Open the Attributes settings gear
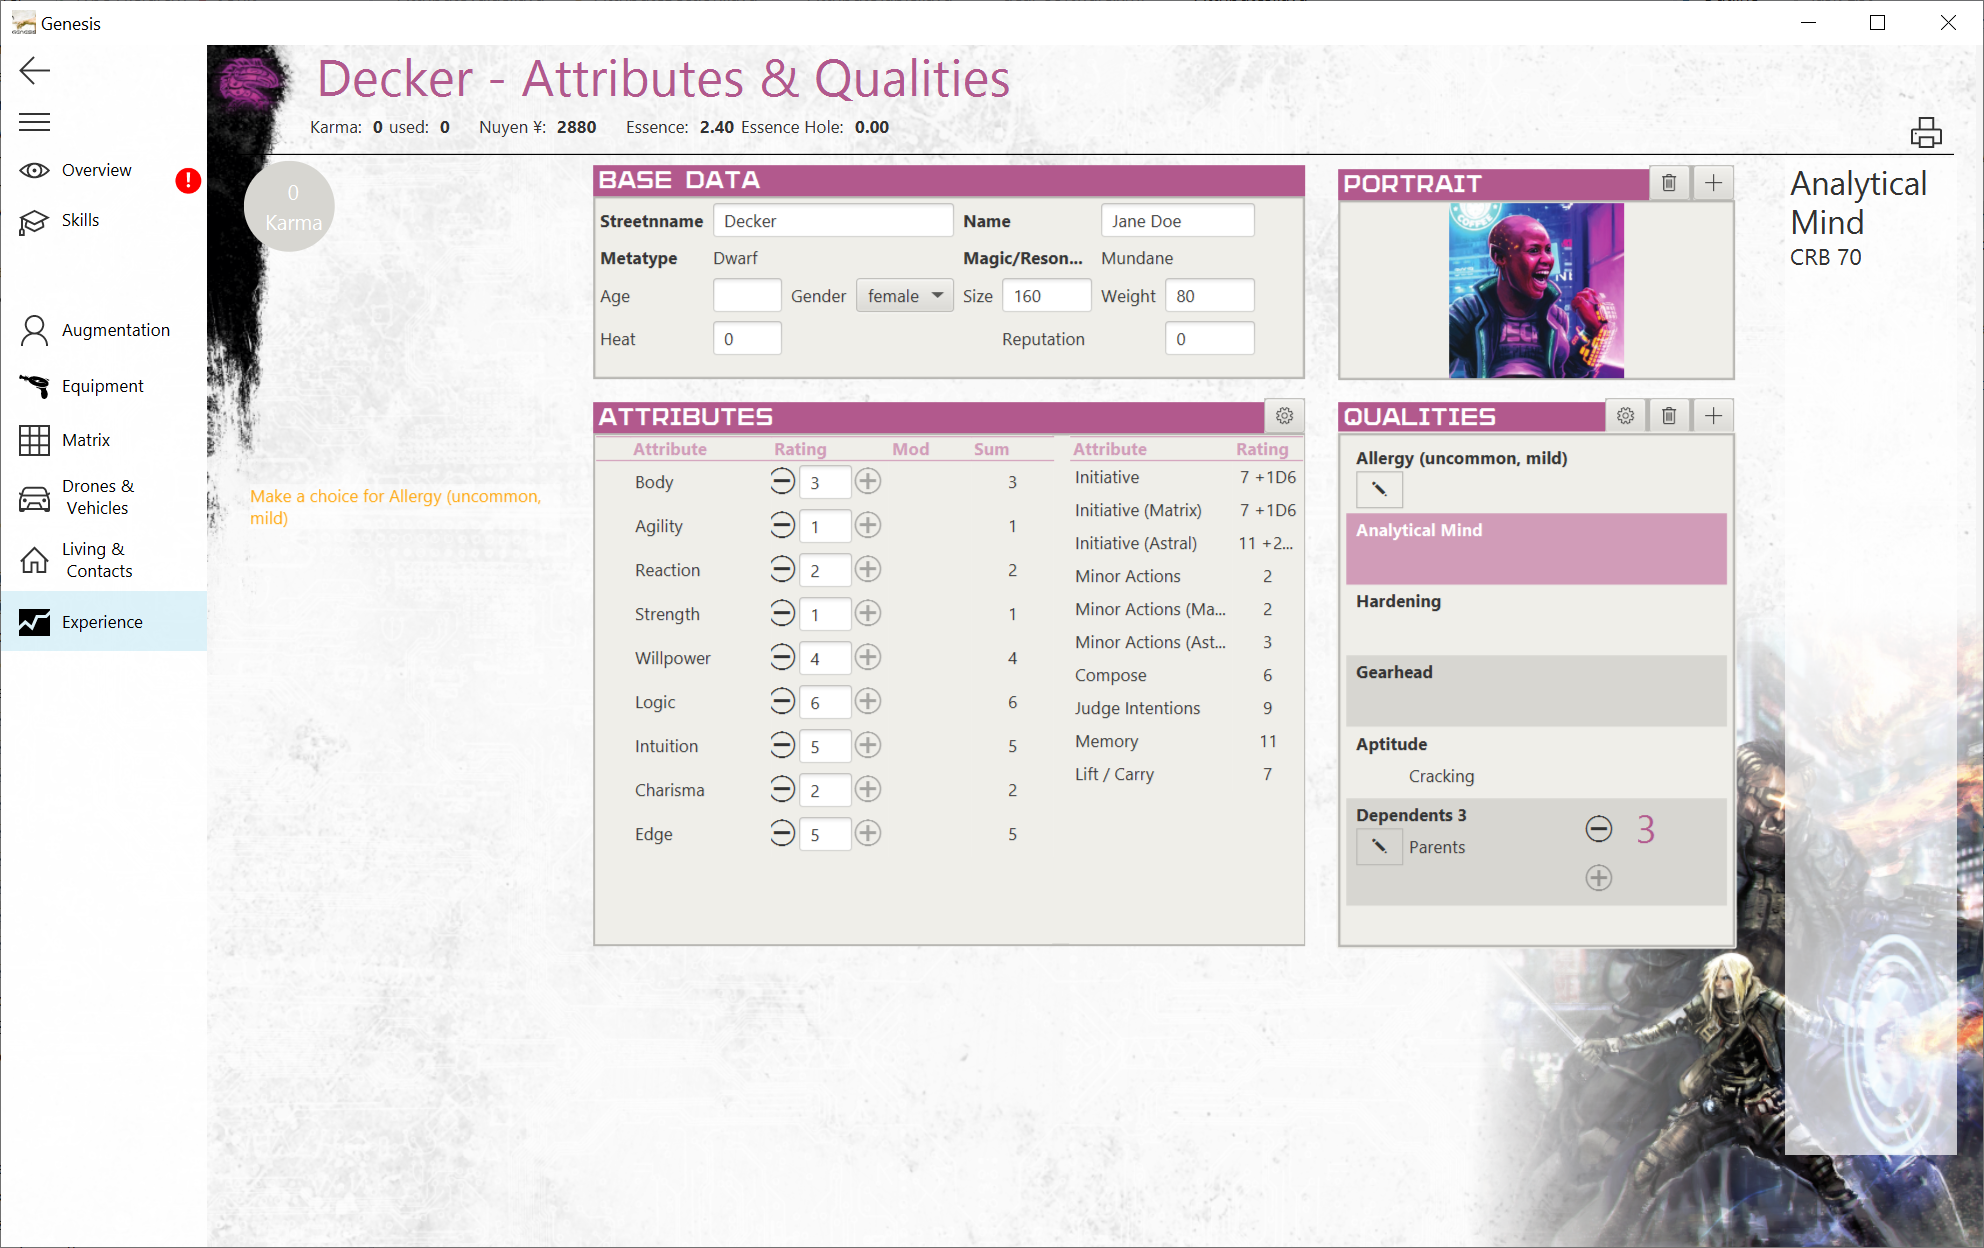Image resolution: width=1984 pixels, height=1248 pixels. 1285,415
